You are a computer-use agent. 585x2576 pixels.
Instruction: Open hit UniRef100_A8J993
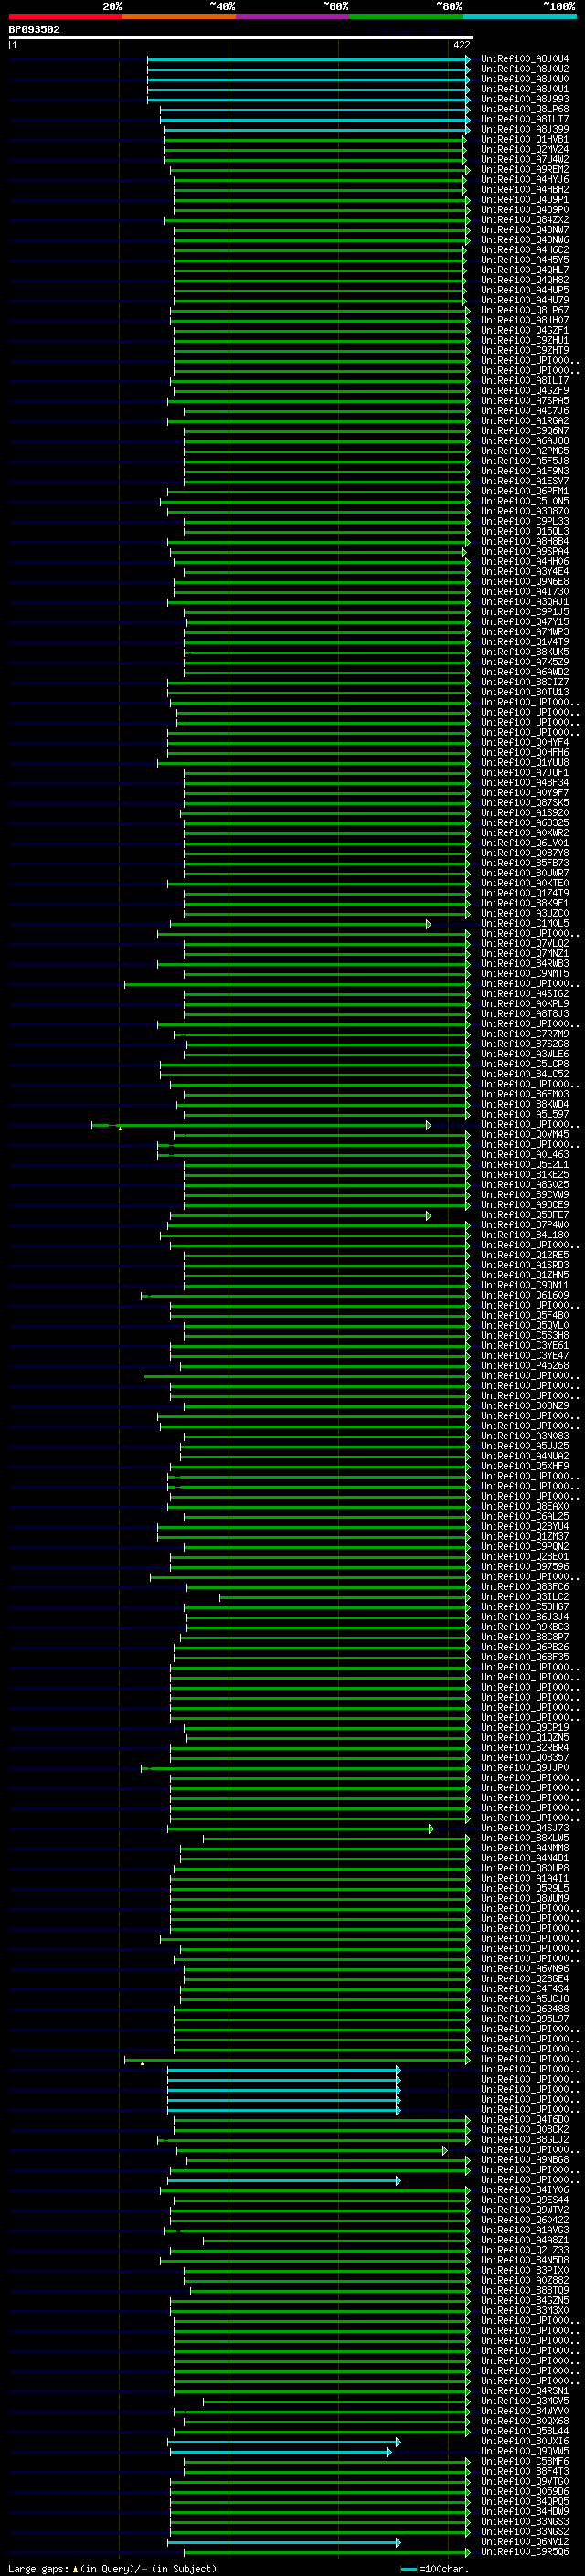pos(525,99)
